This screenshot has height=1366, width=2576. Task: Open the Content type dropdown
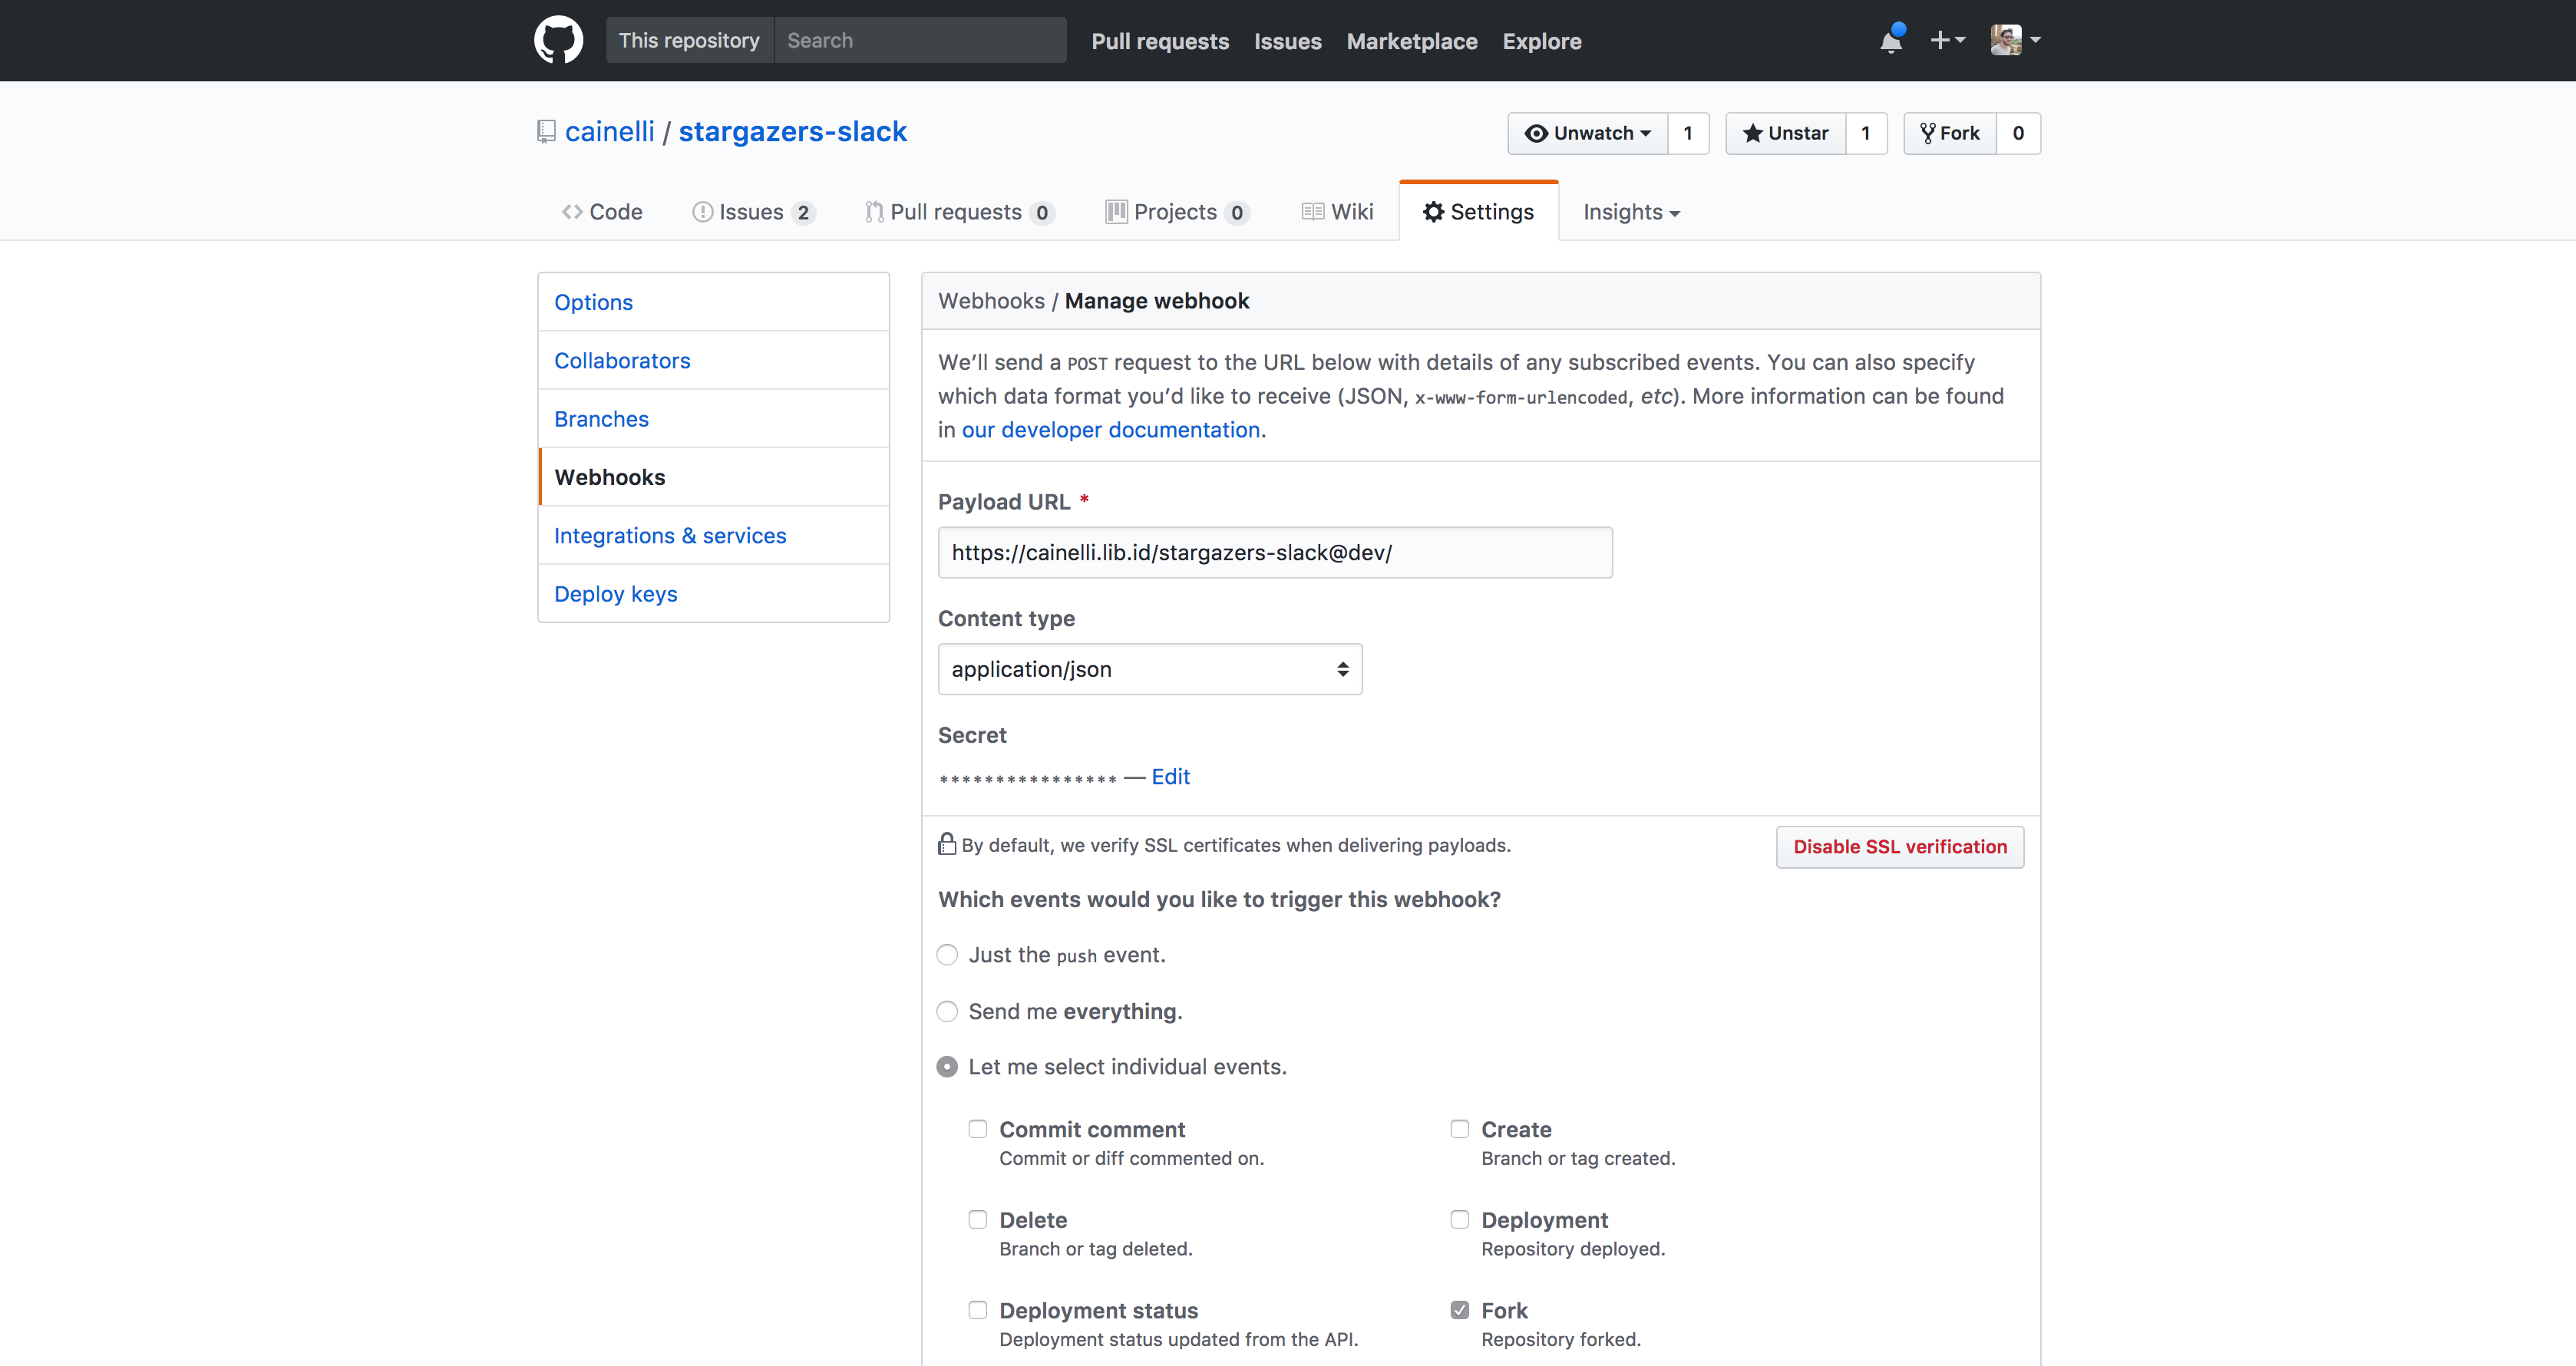pyautogui.click(x=1150, y=669)
